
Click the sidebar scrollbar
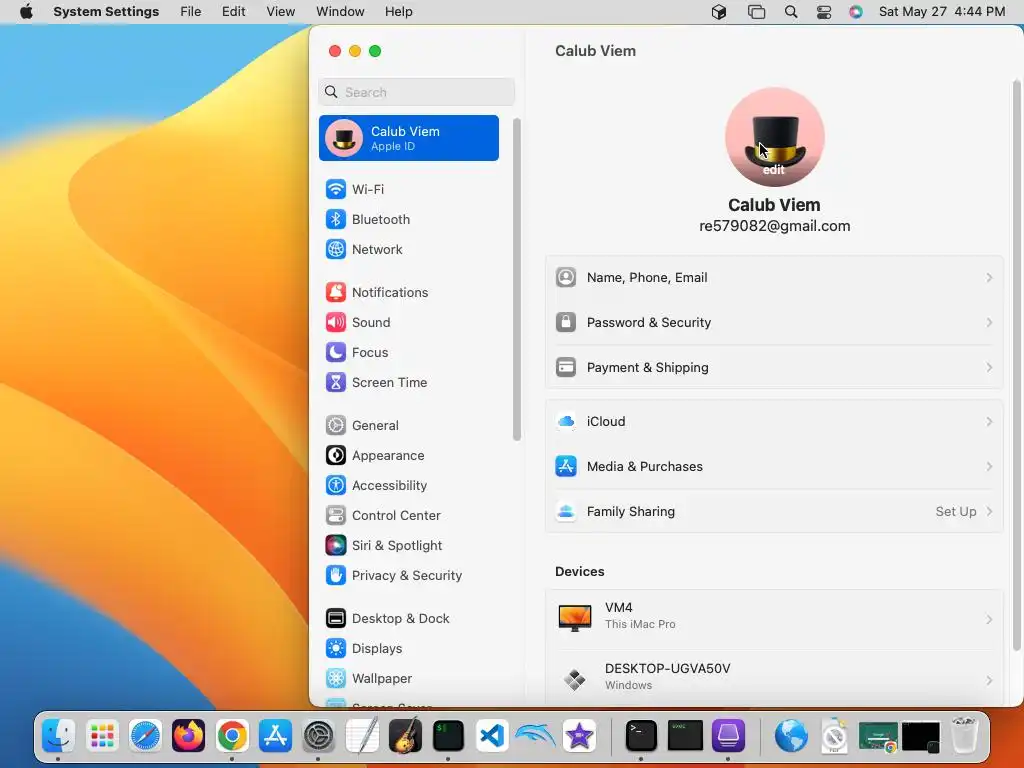pyautogui.click(x=517, y=280)
